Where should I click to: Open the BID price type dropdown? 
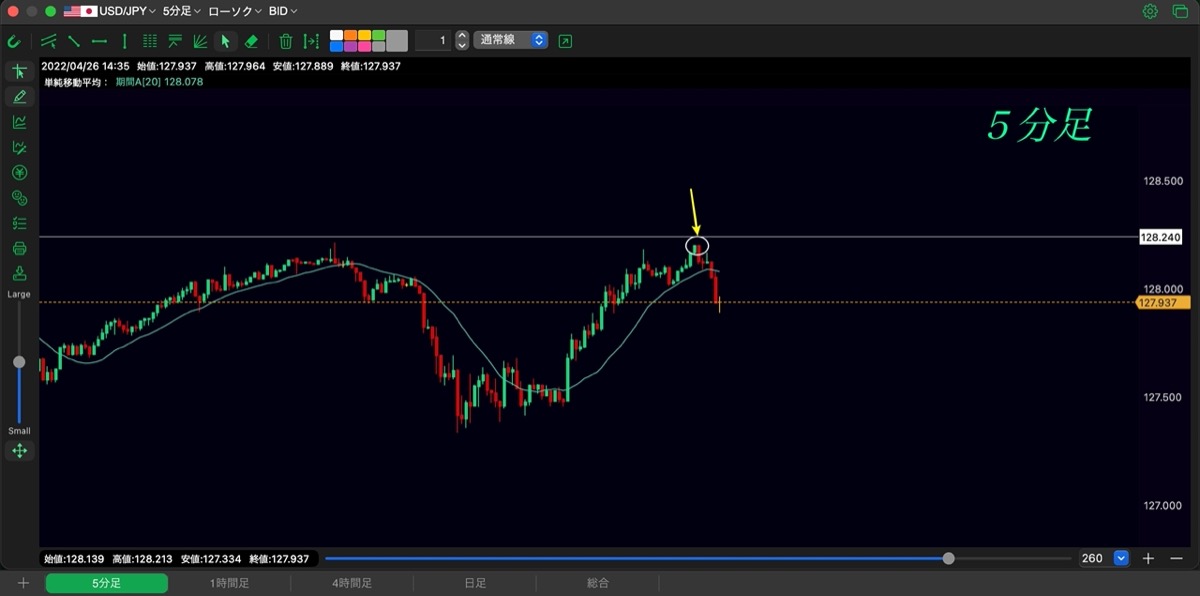pyautogui.click(x=283, y=12)
